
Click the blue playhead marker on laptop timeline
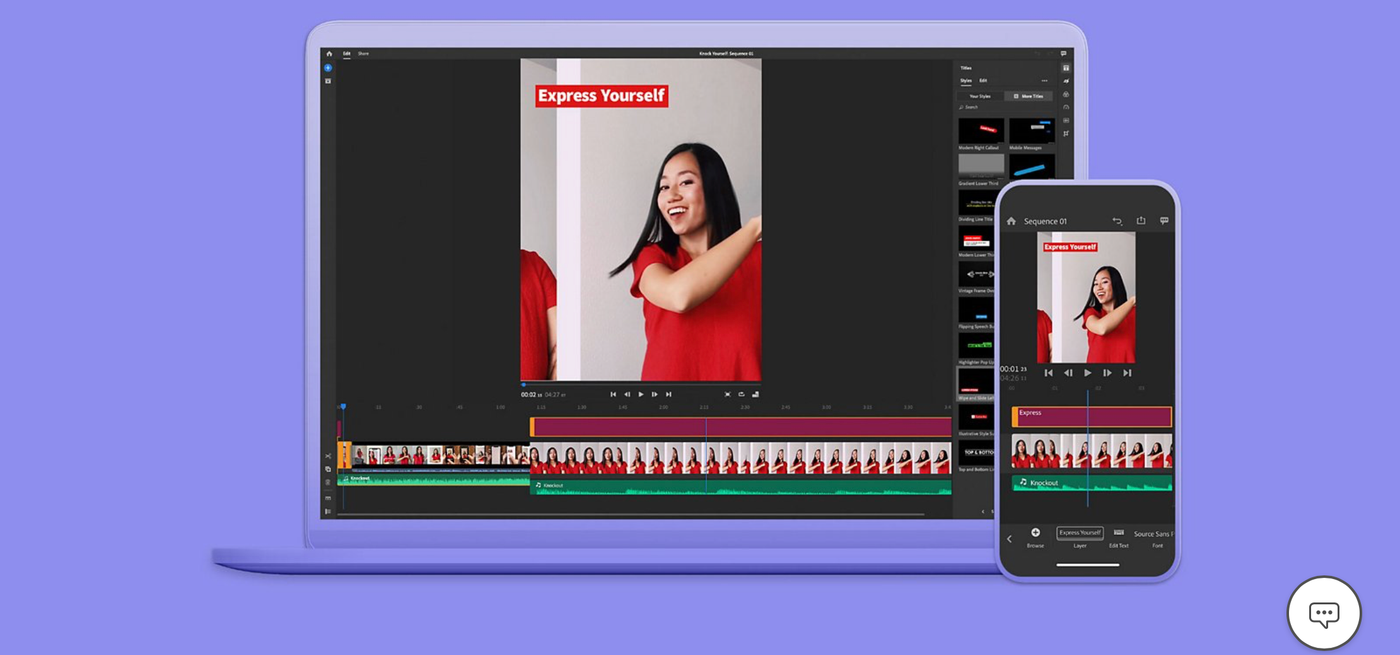tap(343, 406)
